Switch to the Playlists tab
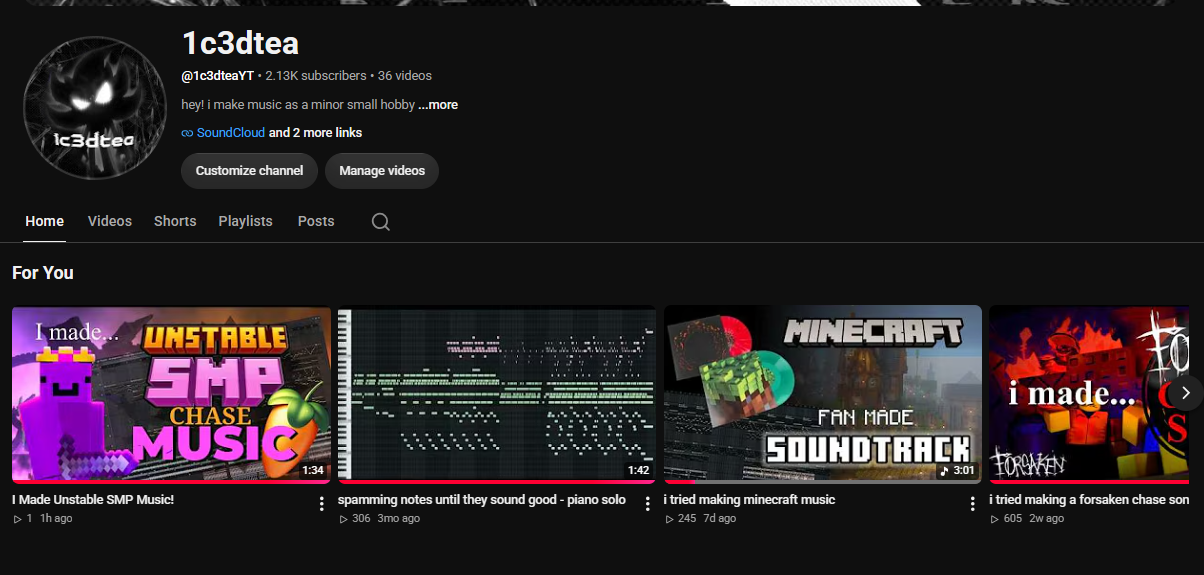 pos(246,221)
